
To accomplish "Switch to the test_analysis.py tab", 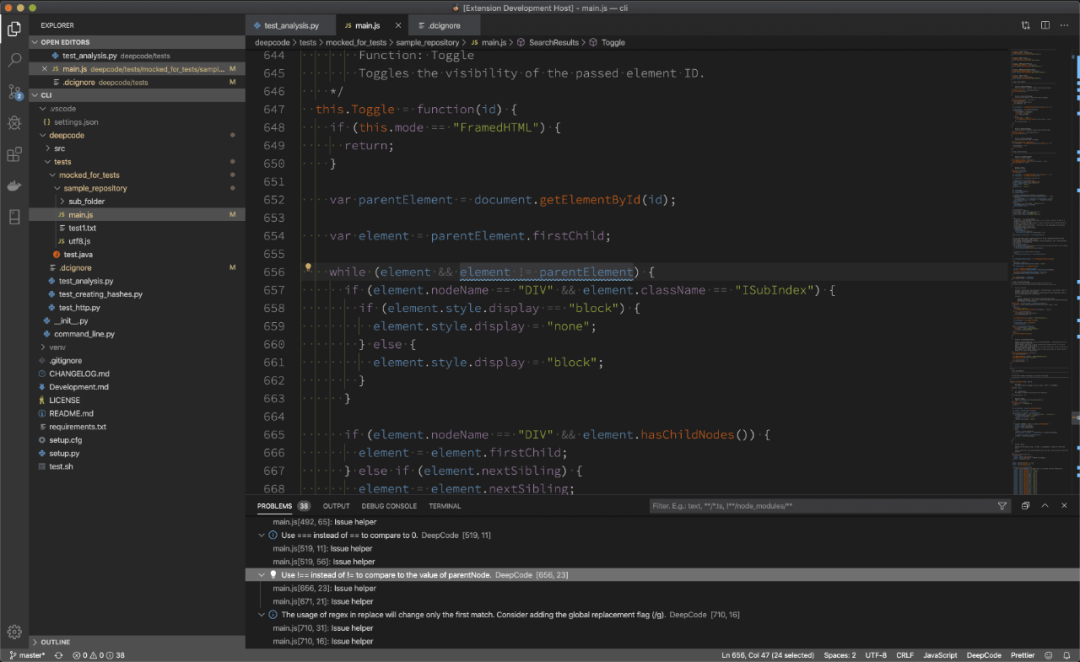I will click(x=291, y=25).
